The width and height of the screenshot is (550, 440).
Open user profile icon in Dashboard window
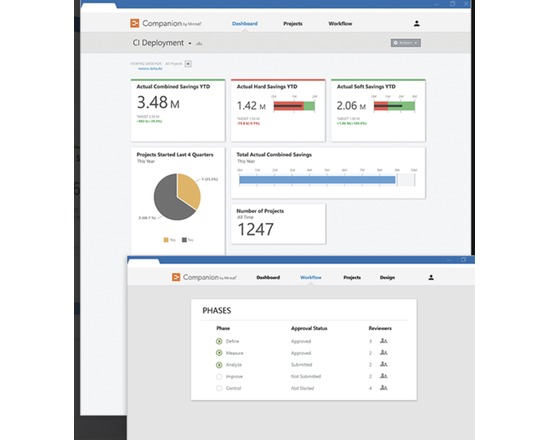416,24
